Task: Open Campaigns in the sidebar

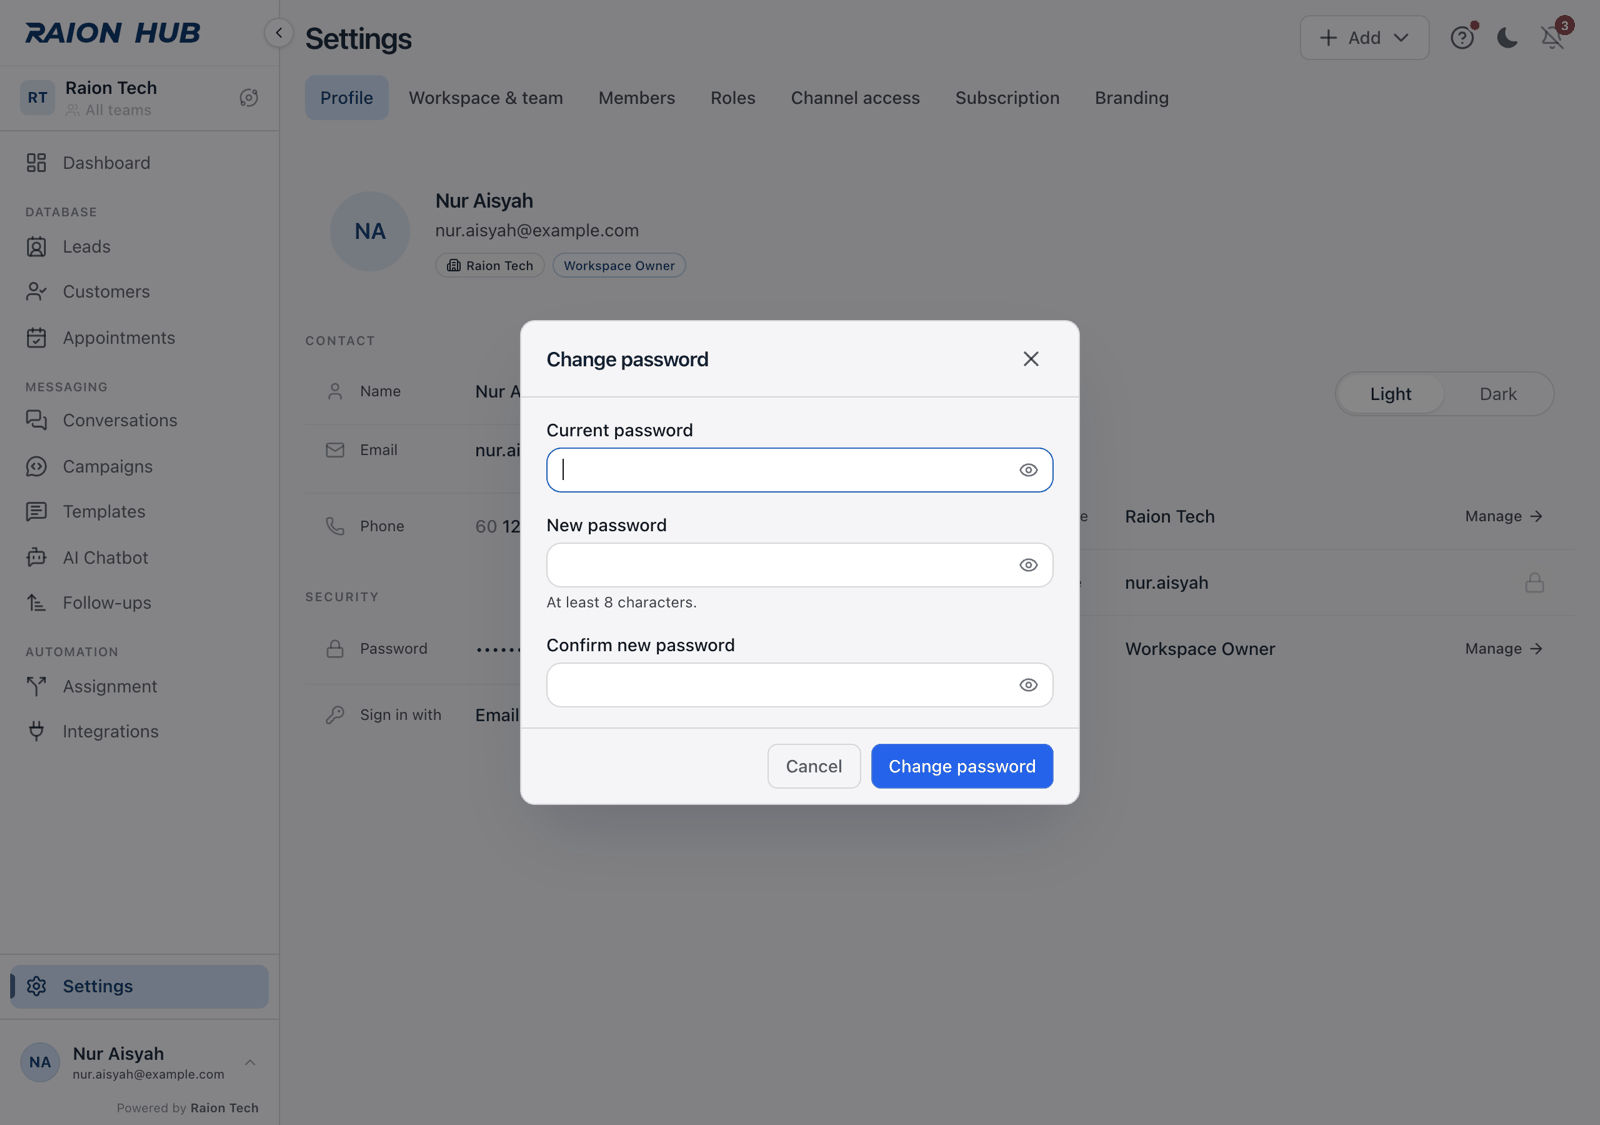Action: pyautogui.click(x=139, y=467)
